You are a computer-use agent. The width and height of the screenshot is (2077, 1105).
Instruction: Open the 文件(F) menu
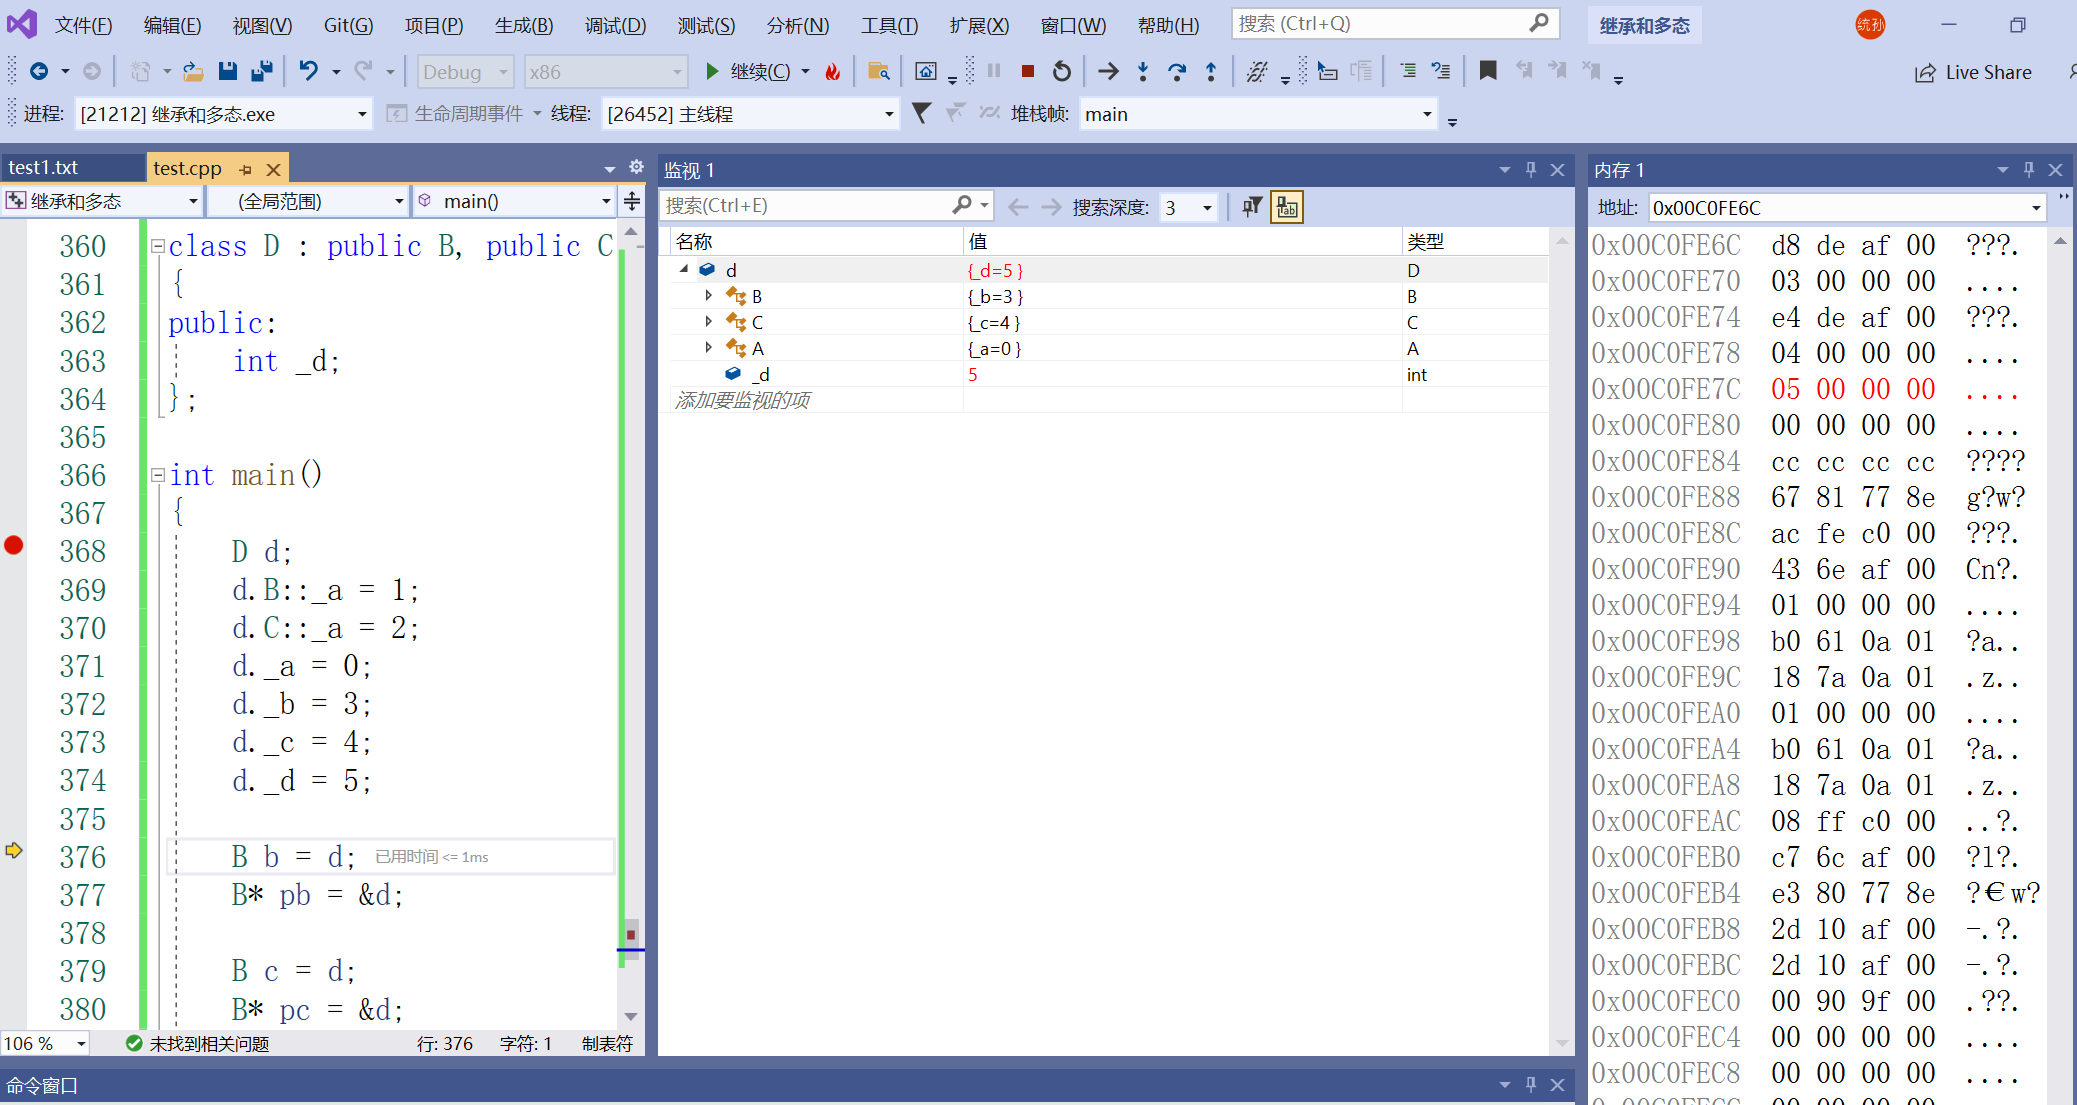[83, 25]
